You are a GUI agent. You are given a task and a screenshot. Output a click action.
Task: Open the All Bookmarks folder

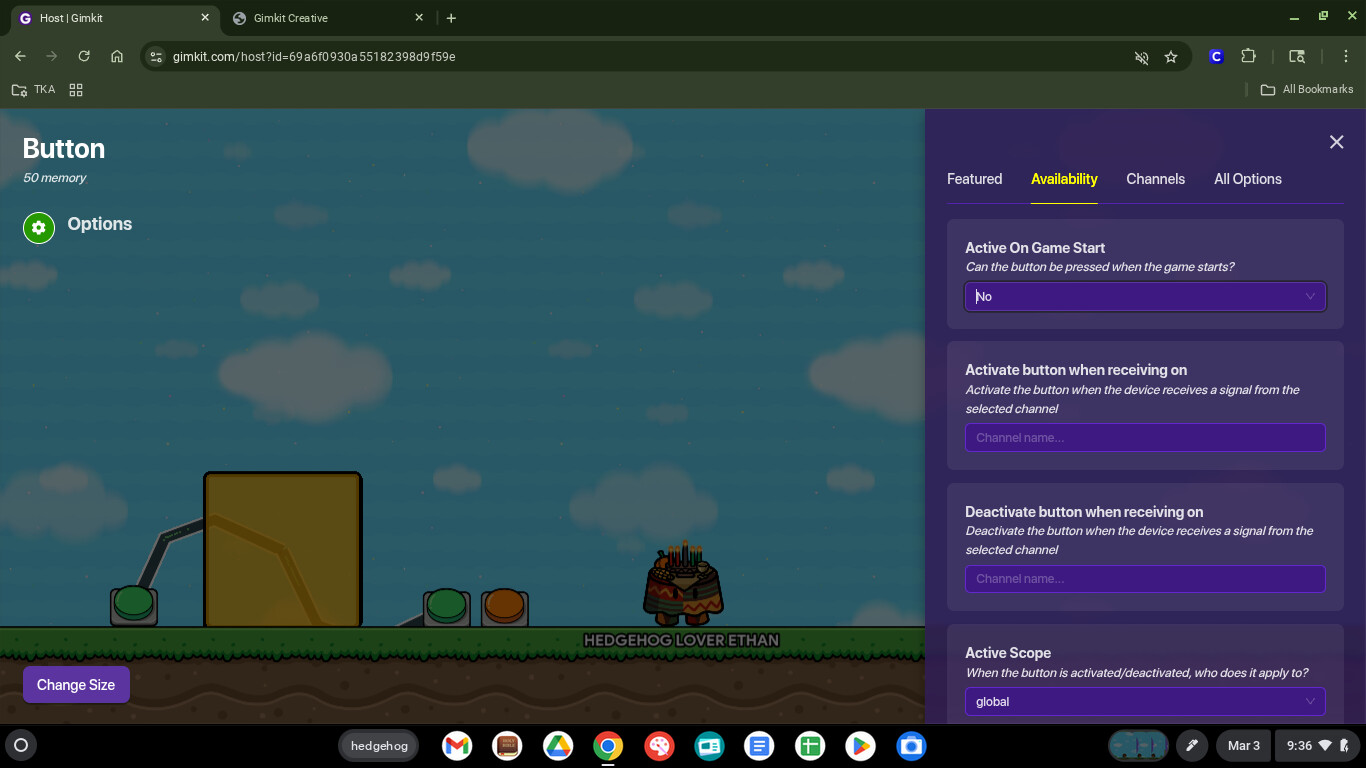point(1307,90)
